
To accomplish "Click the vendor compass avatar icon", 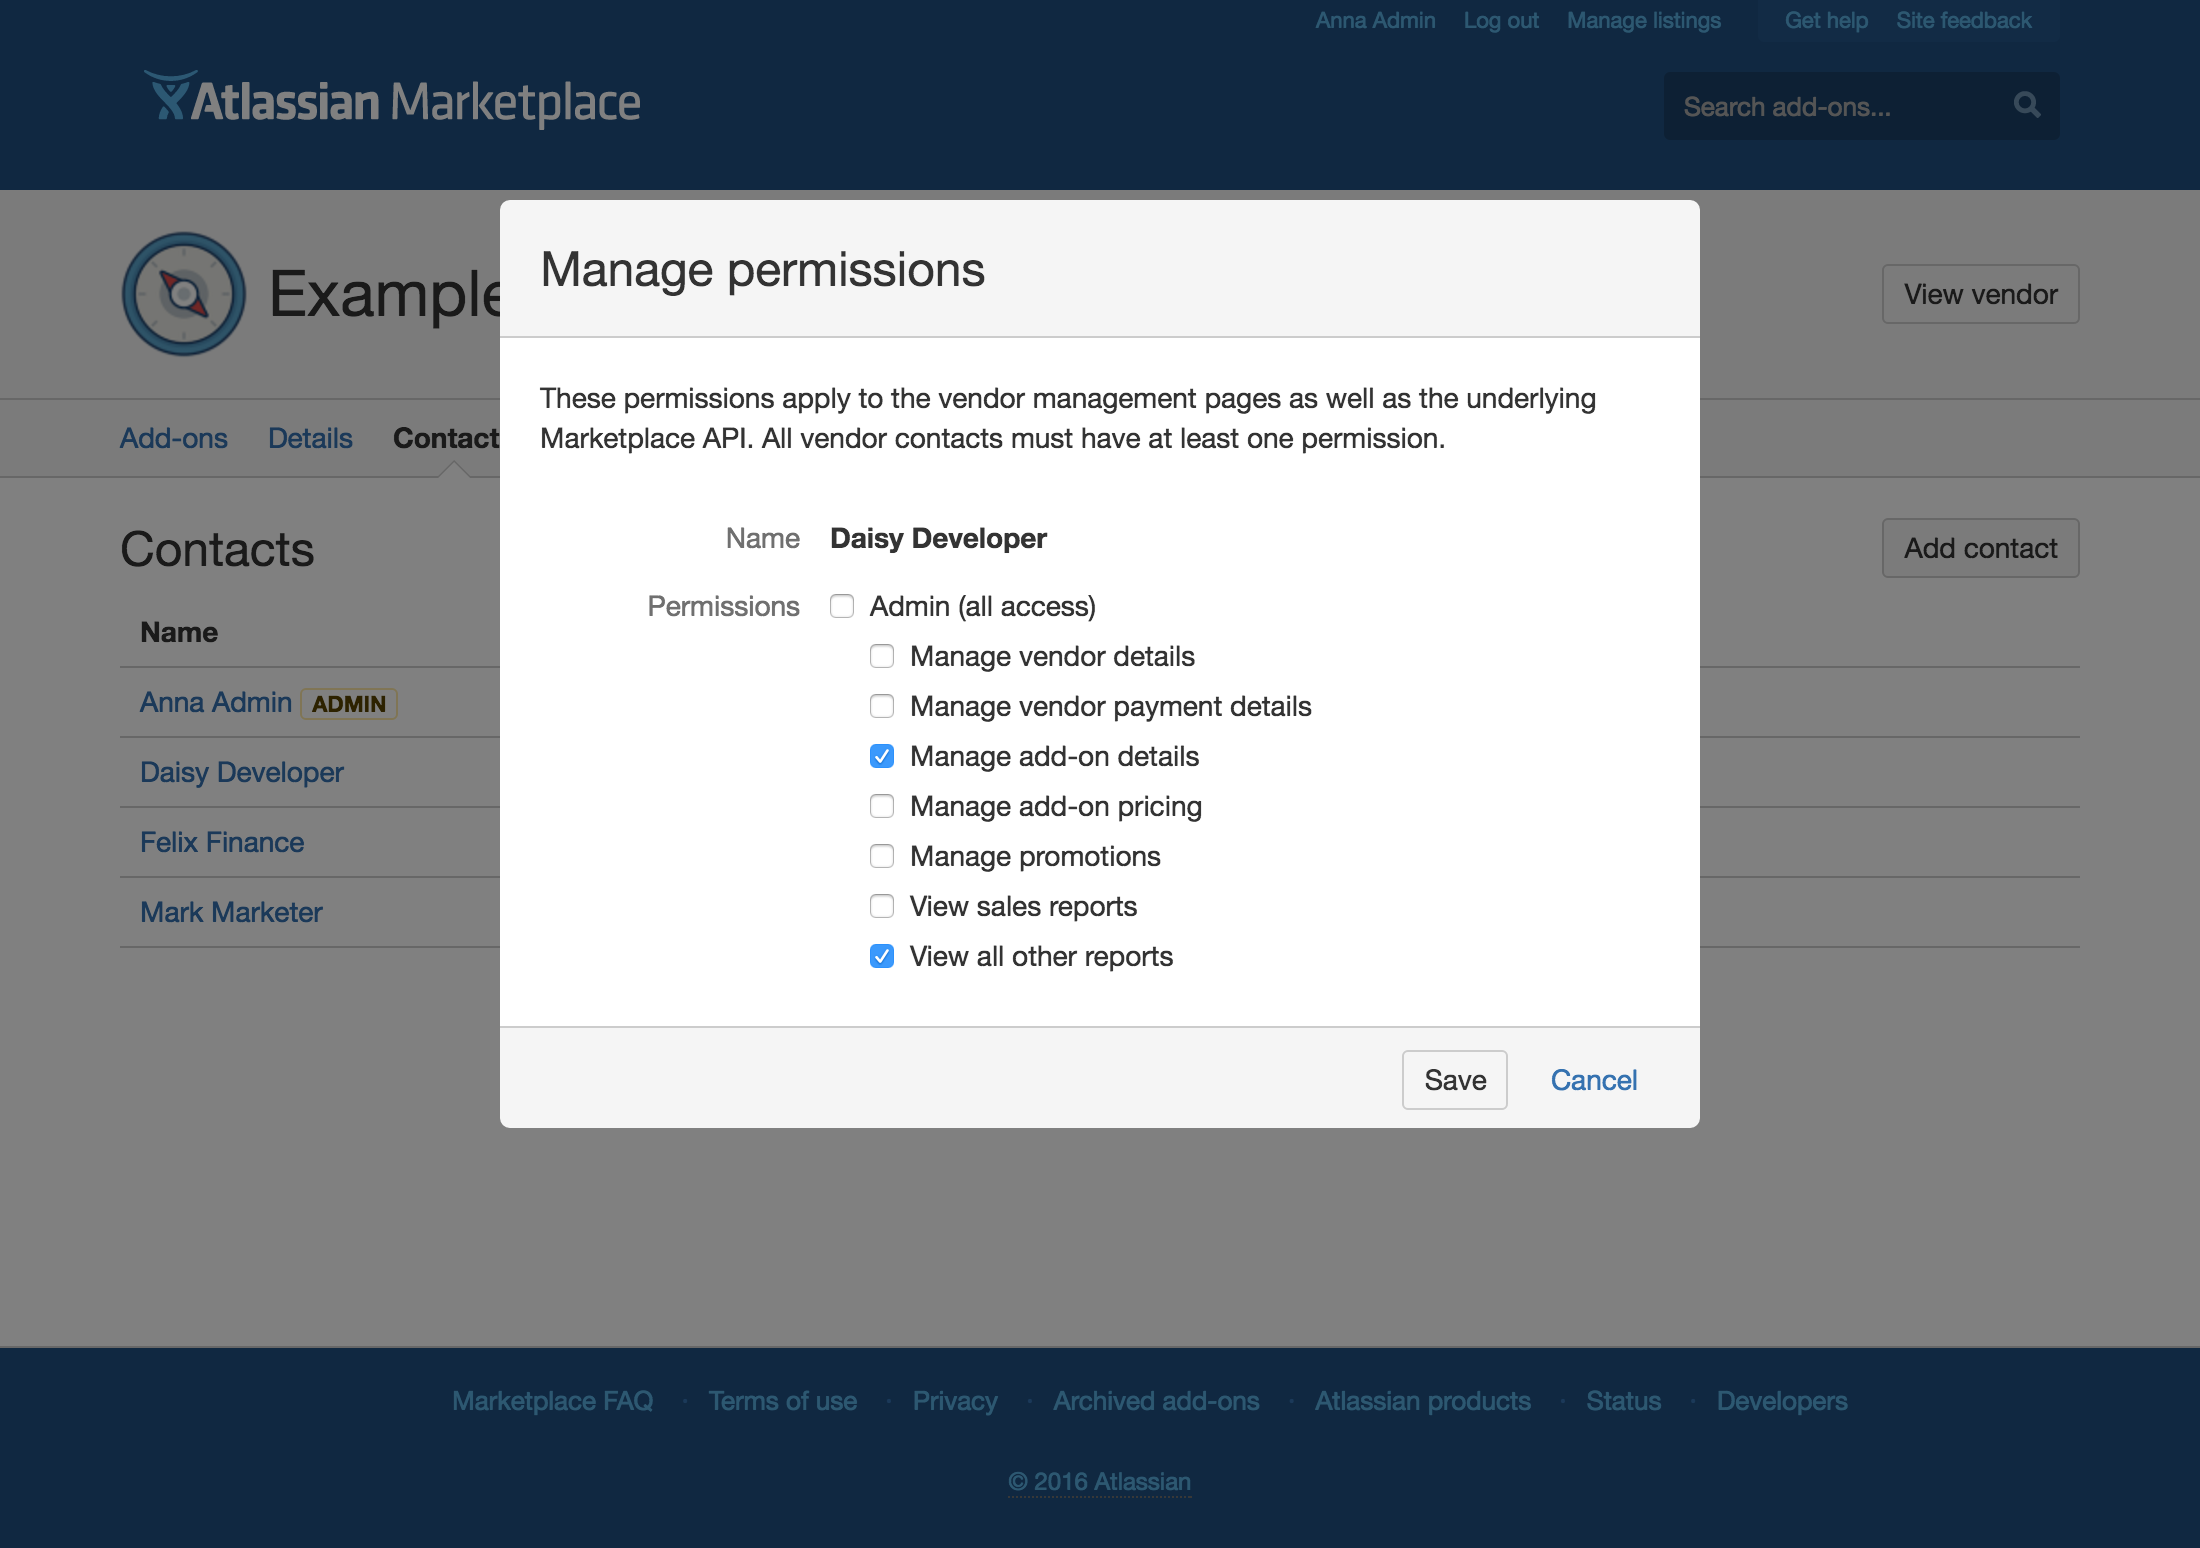I will coord(183,294).
